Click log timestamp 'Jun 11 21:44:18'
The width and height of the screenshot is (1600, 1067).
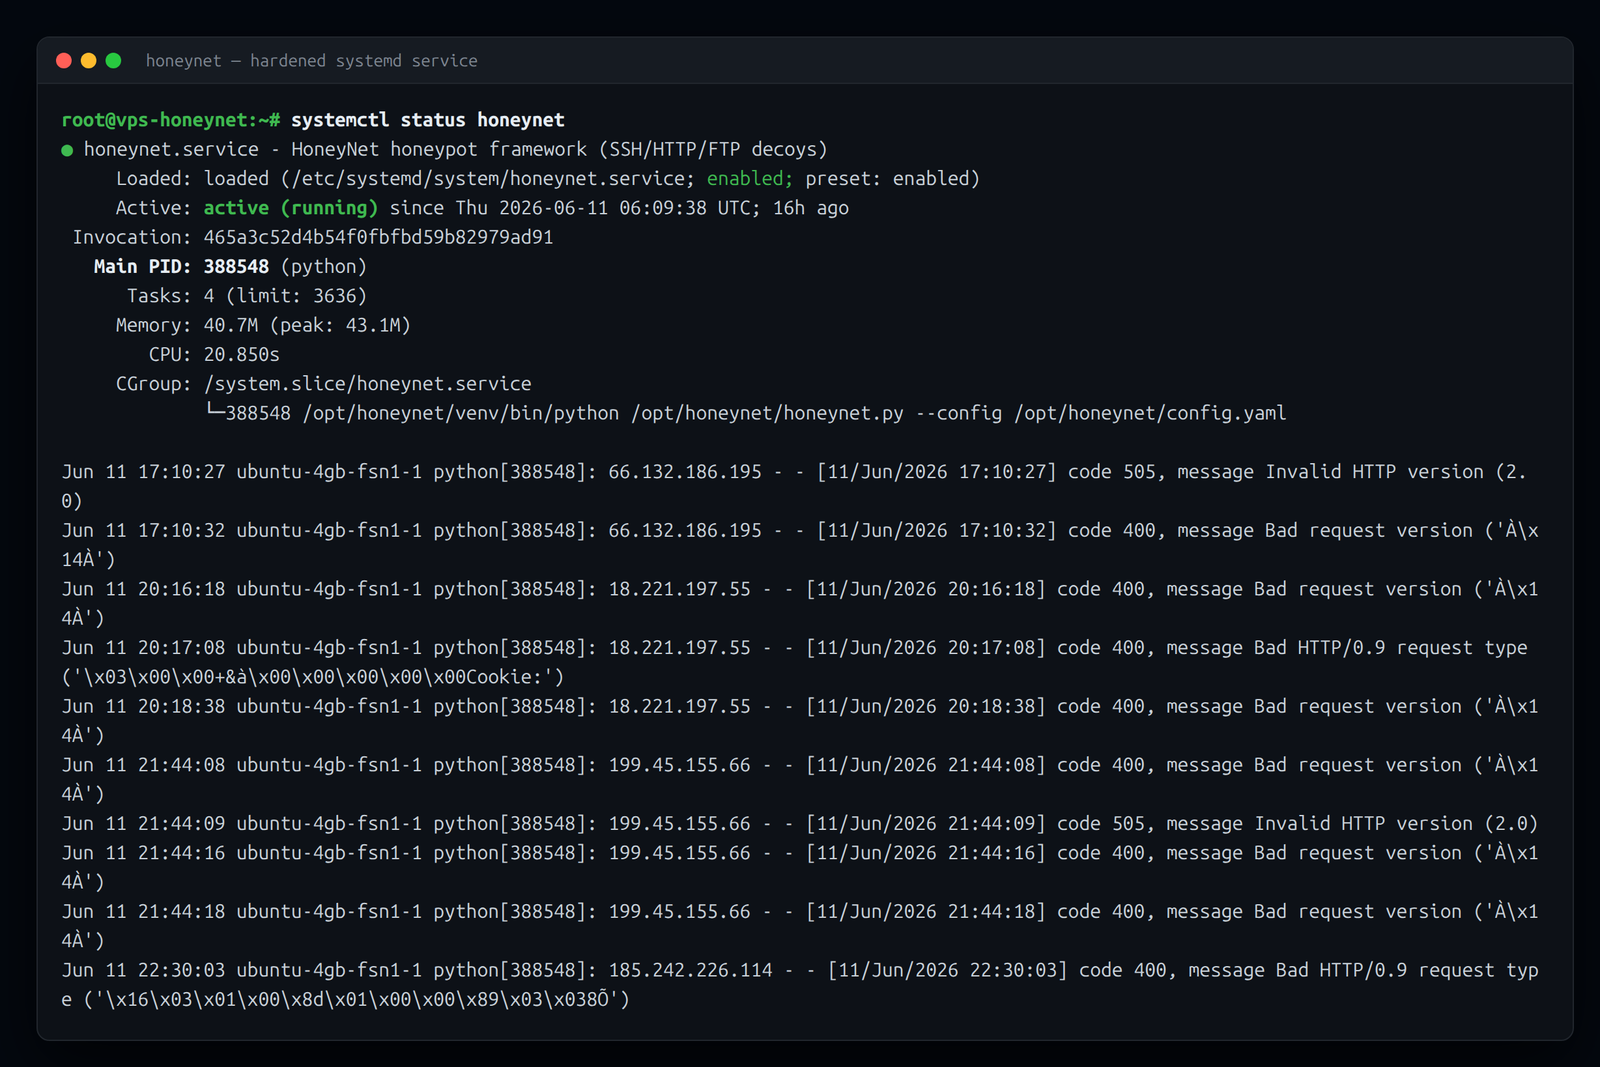144,912
